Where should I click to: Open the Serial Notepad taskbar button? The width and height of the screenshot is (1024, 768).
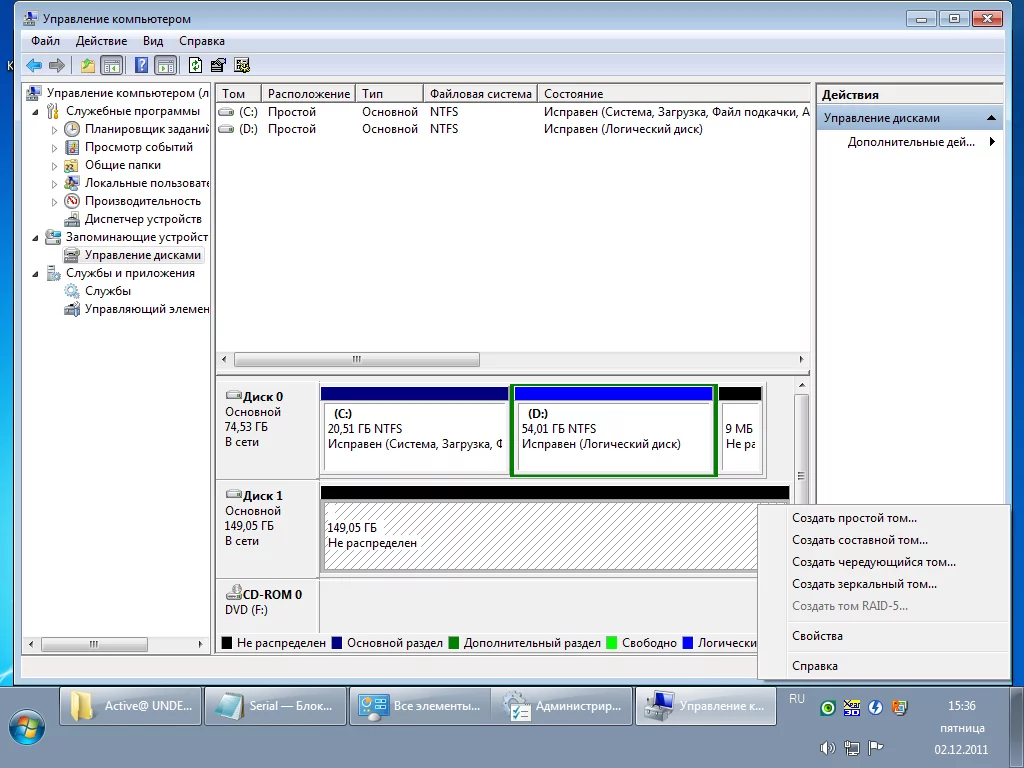(x=275, y=706)
